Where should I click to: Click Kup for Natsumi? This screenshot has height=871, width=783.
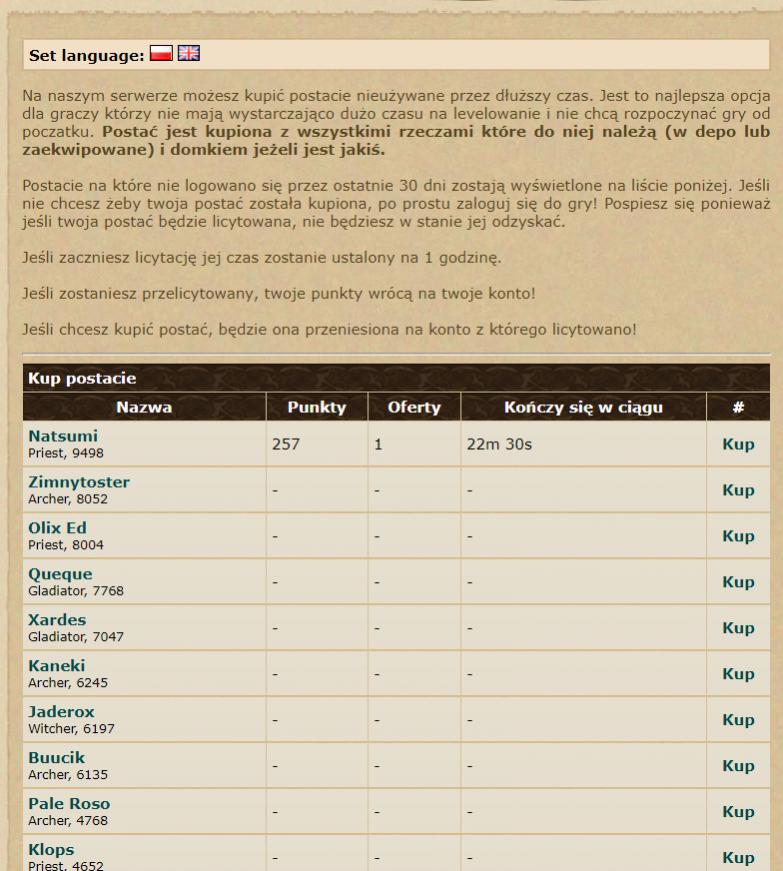tap(738, 445)
